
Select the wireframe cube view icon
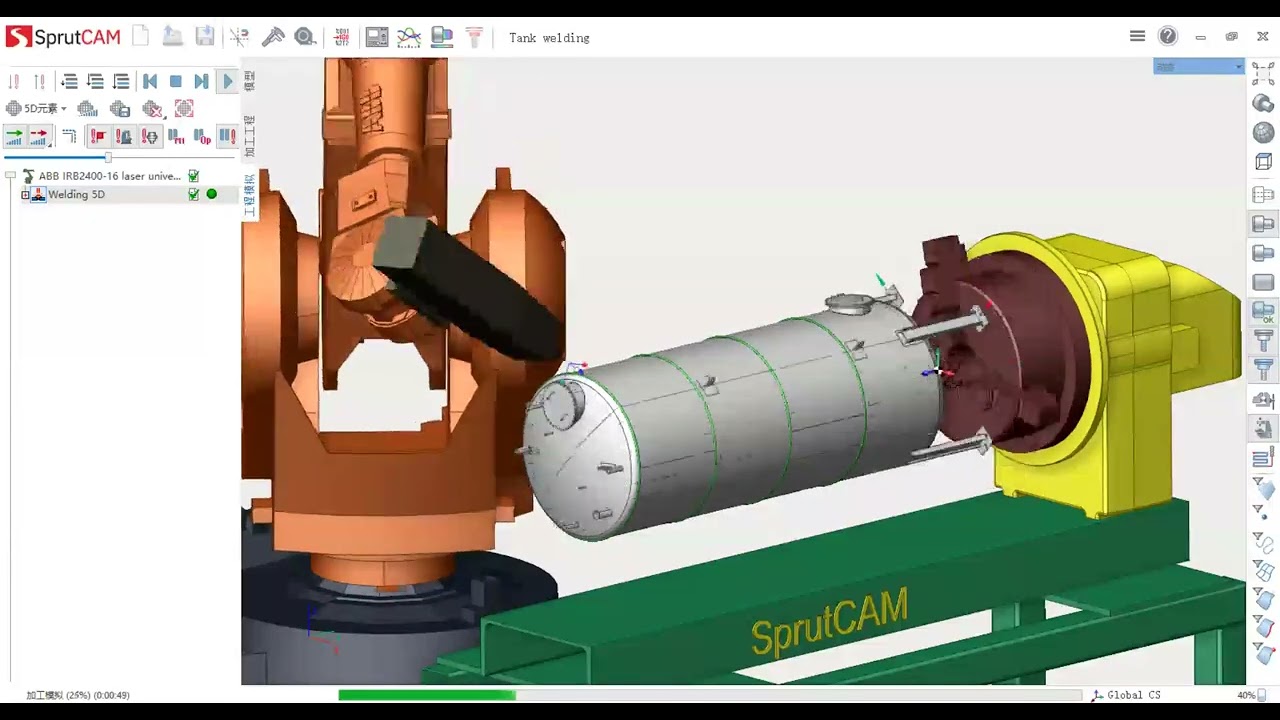tap(1263, 161)
